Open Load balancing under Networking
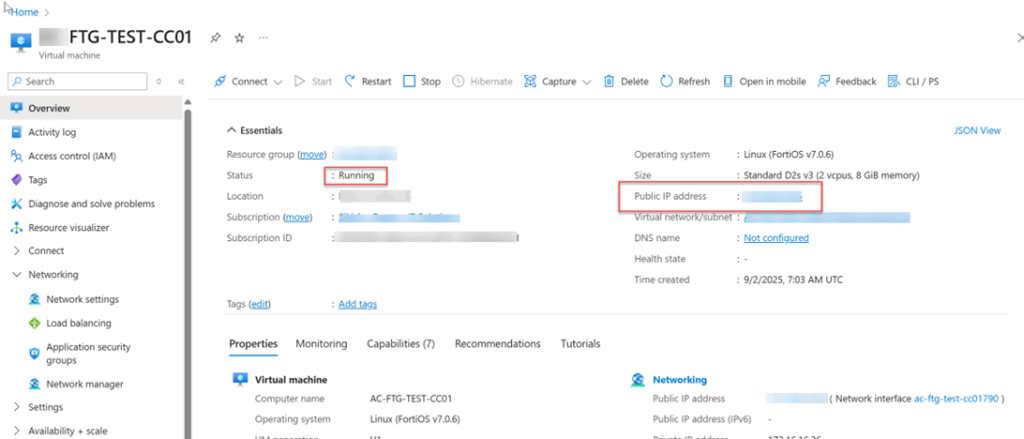Screen dimensions: 1024x439 (78, 323)
